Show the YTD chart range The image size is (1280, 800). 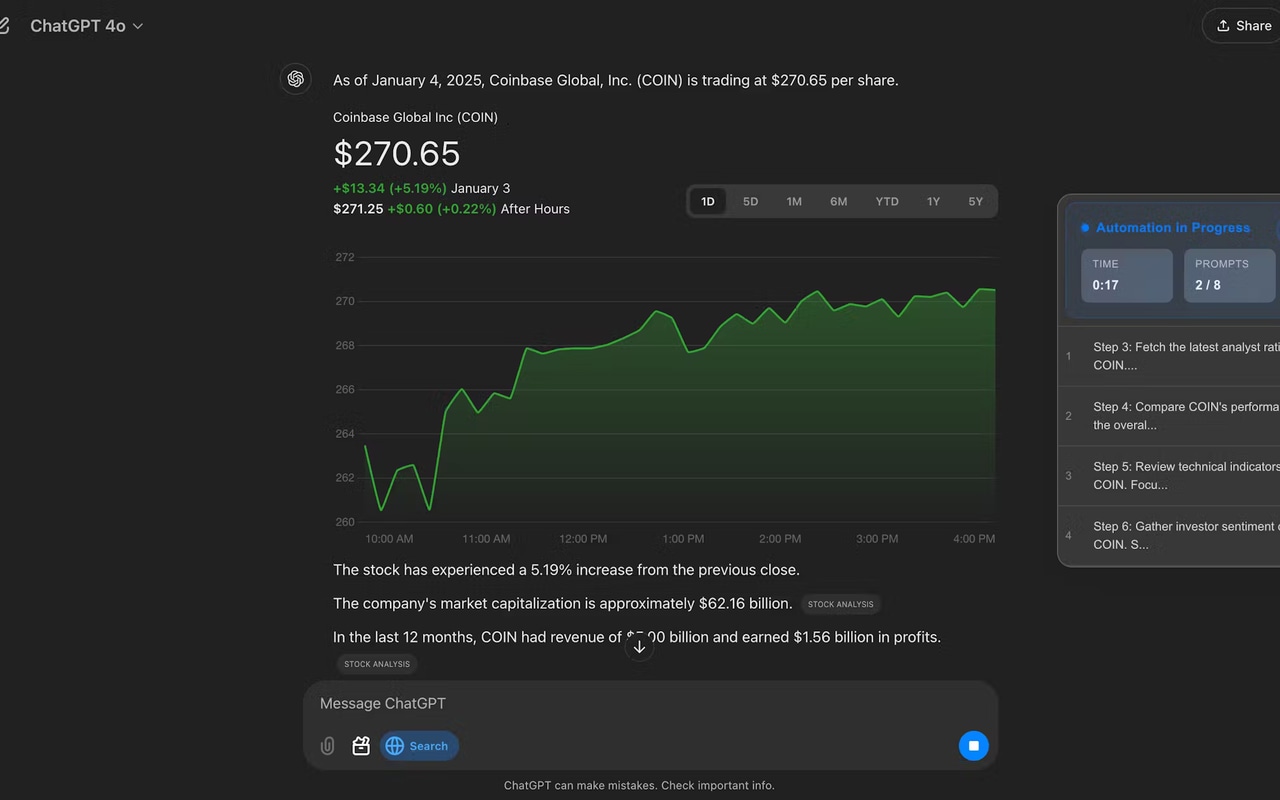[887, 202]
